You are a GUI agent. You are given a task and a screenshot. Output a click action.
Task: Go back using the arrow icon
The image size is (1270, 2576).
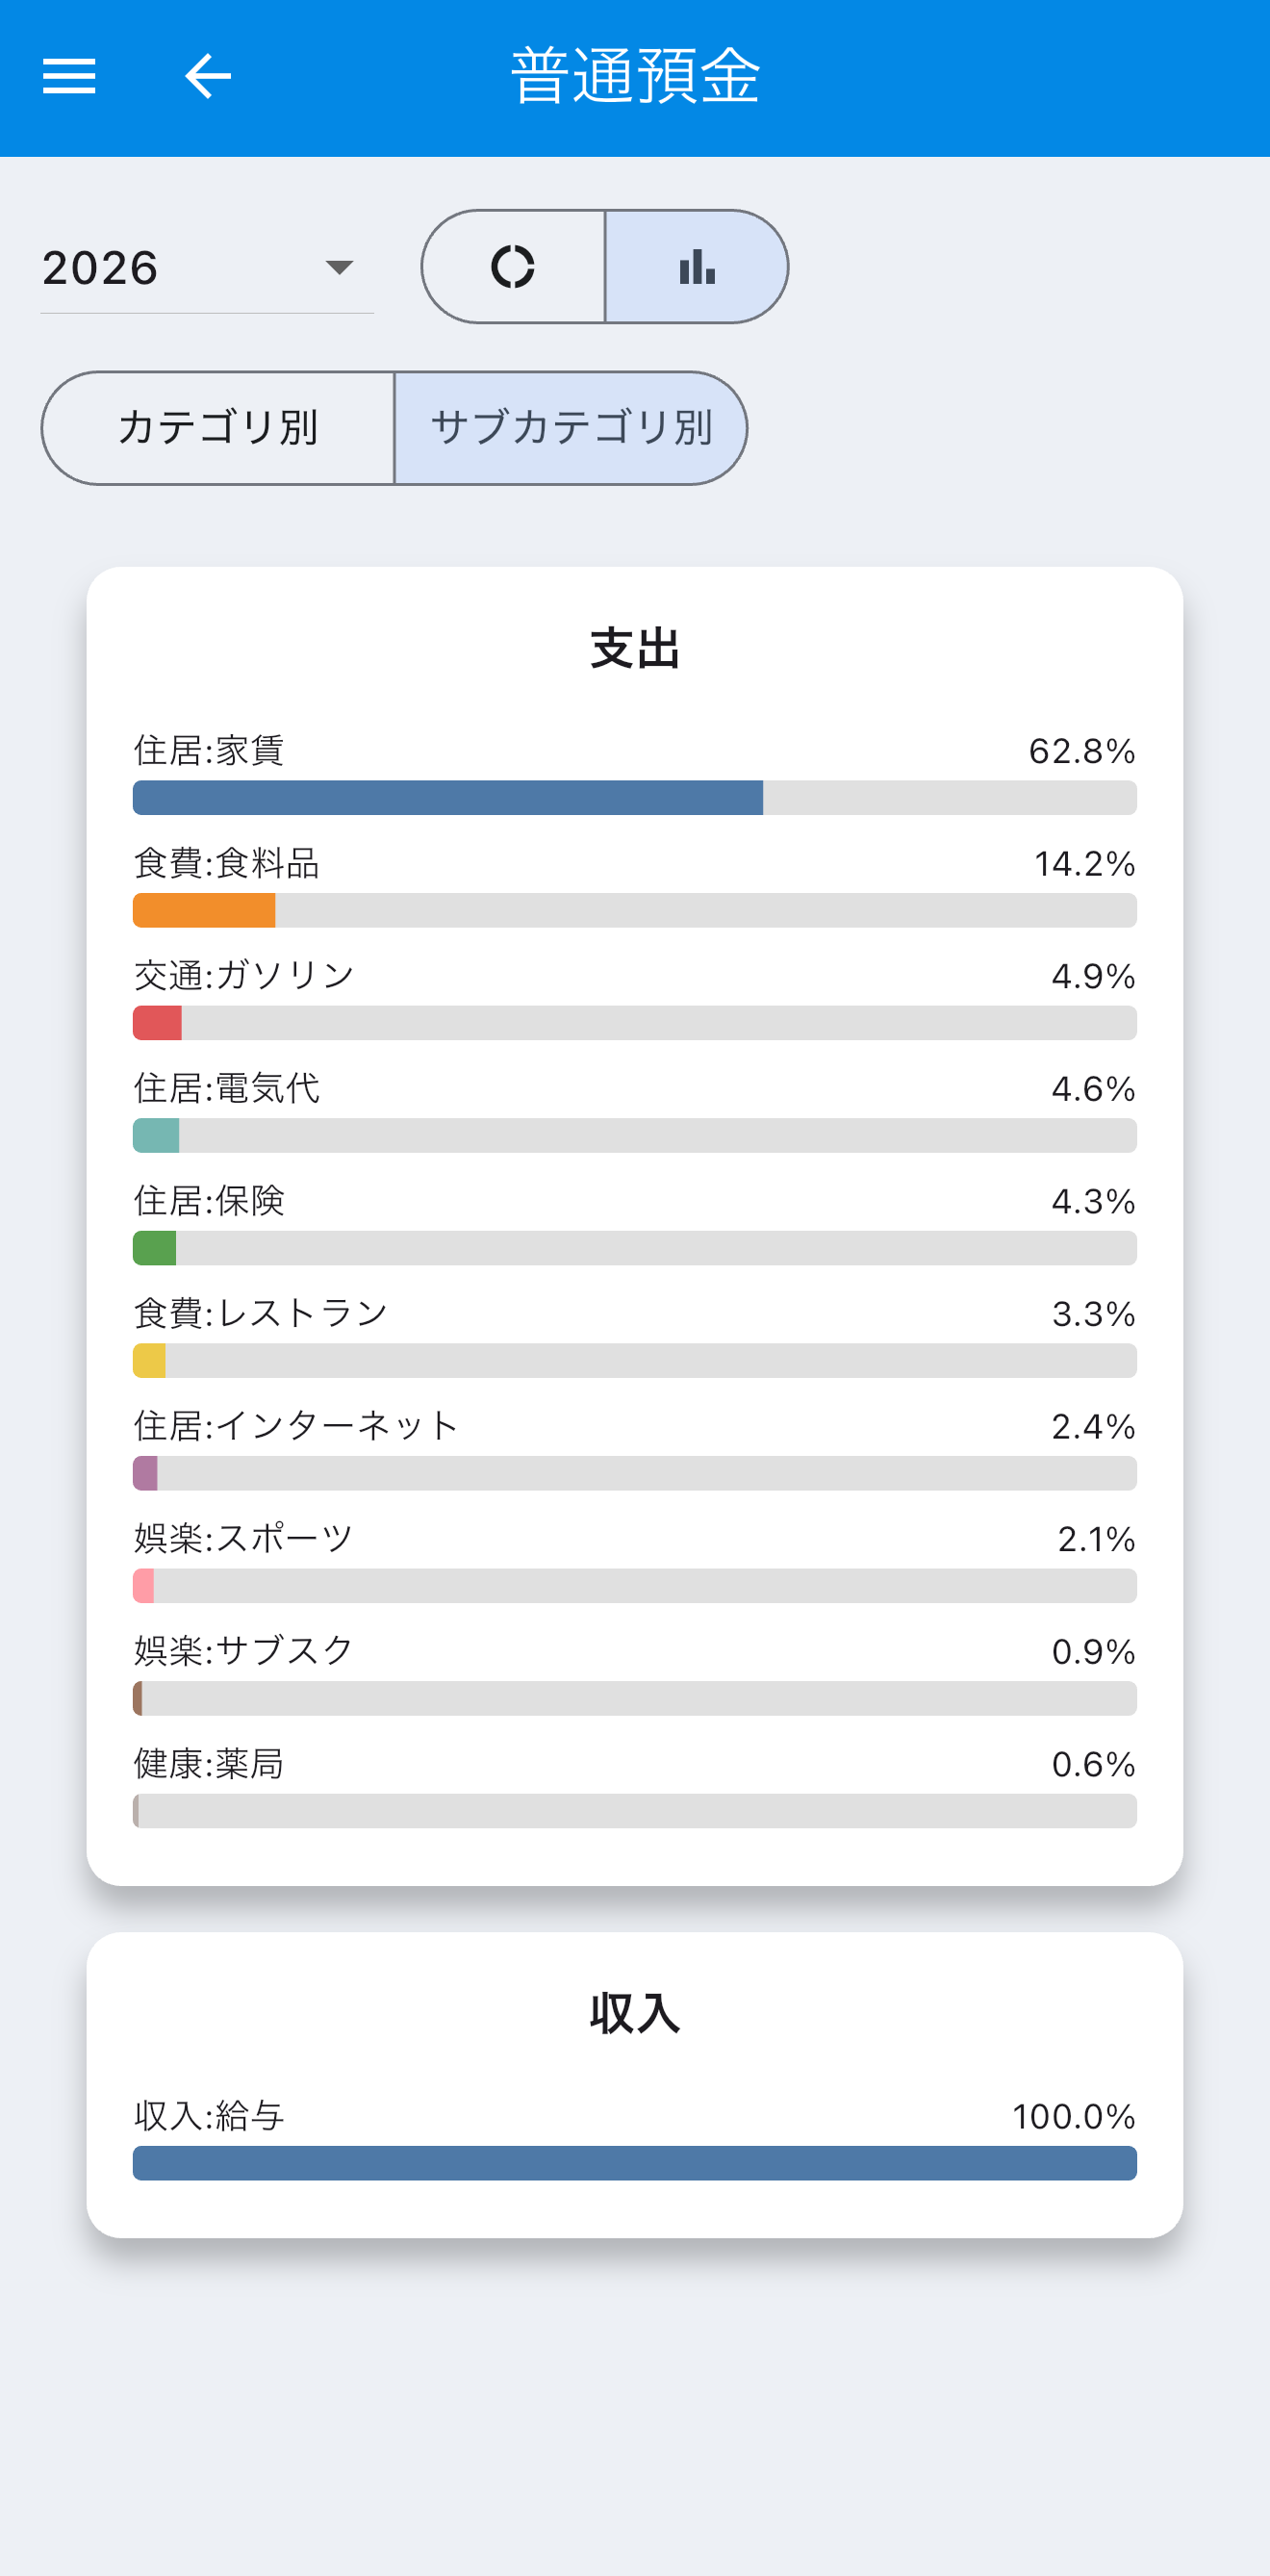208,76
